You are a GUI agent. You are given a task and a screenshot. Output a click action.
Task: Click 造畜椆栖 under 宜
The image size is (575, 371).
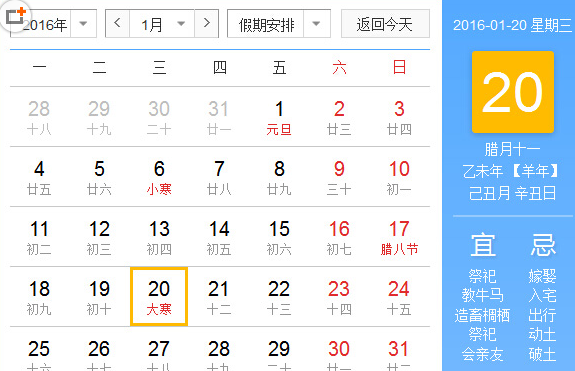tap(483, 315)
